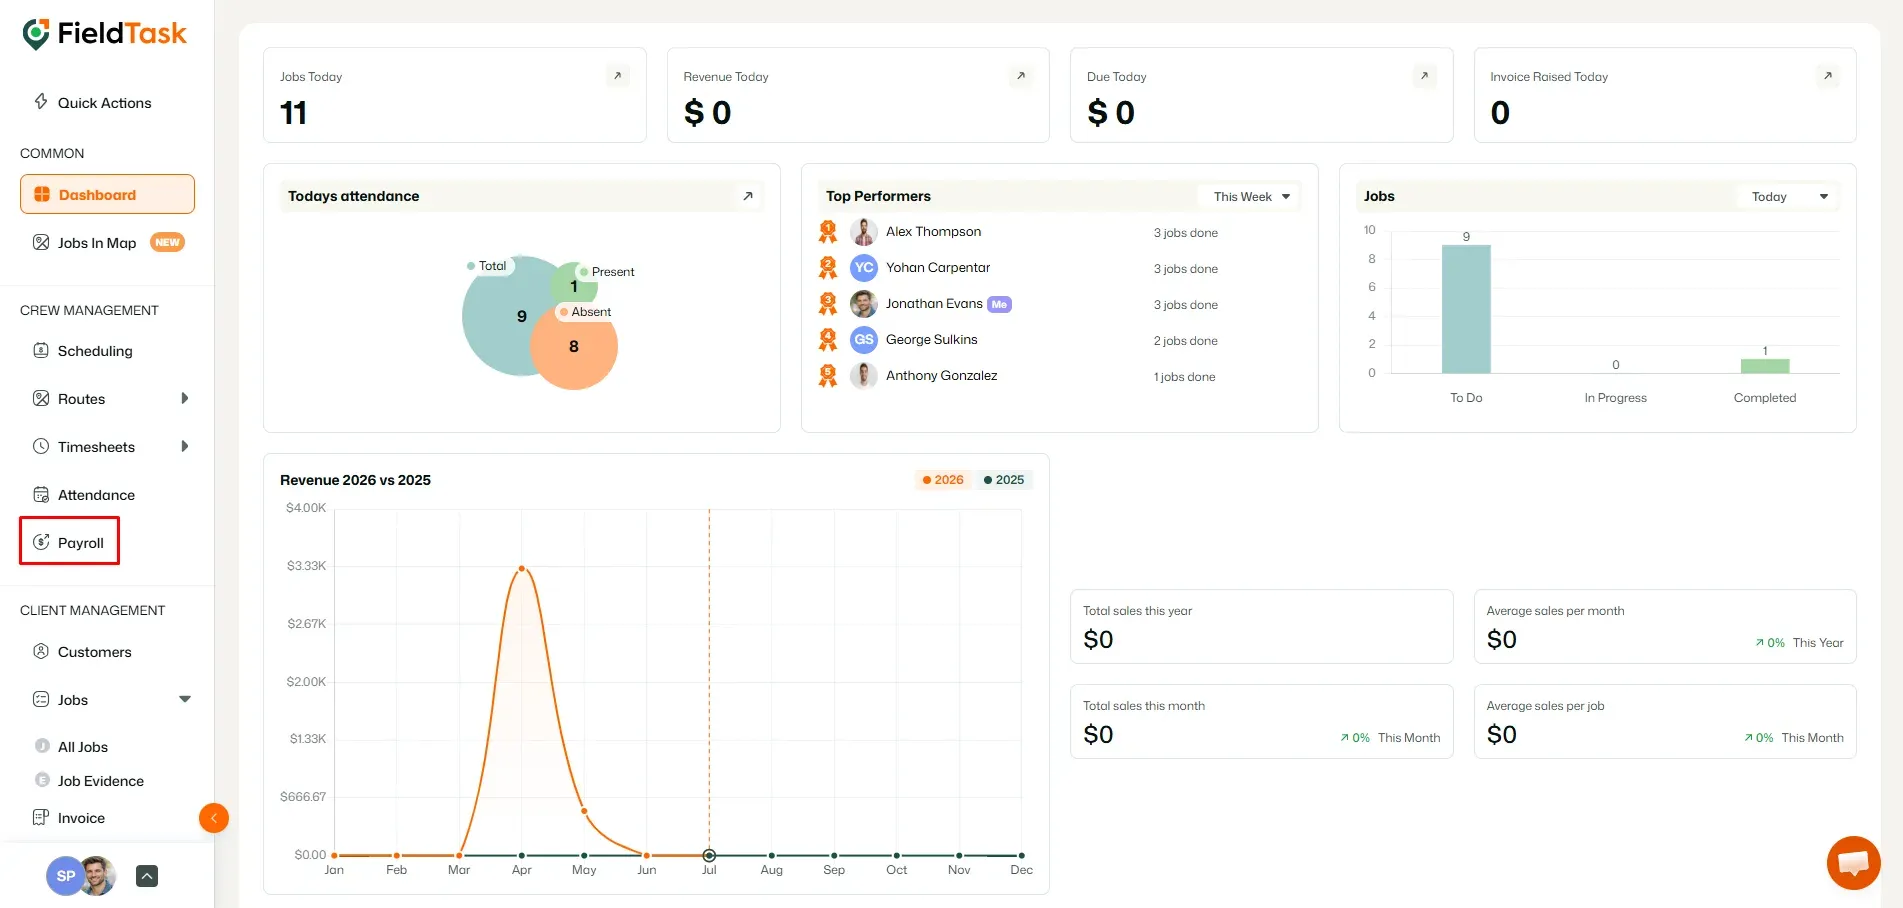This screenshot has width=1903, height=908.
Task: Click the Timesheets clock icon
Action: (41, 446)
